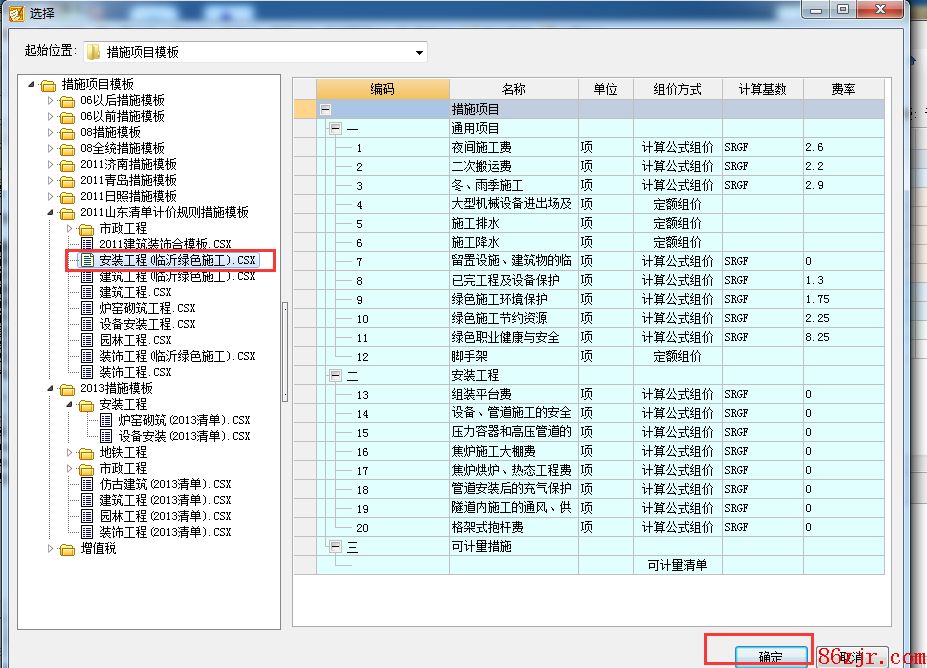This screenshot has height=668, width=927.
Task: Click the 地铁工程 folder icon
Action: 87,452
